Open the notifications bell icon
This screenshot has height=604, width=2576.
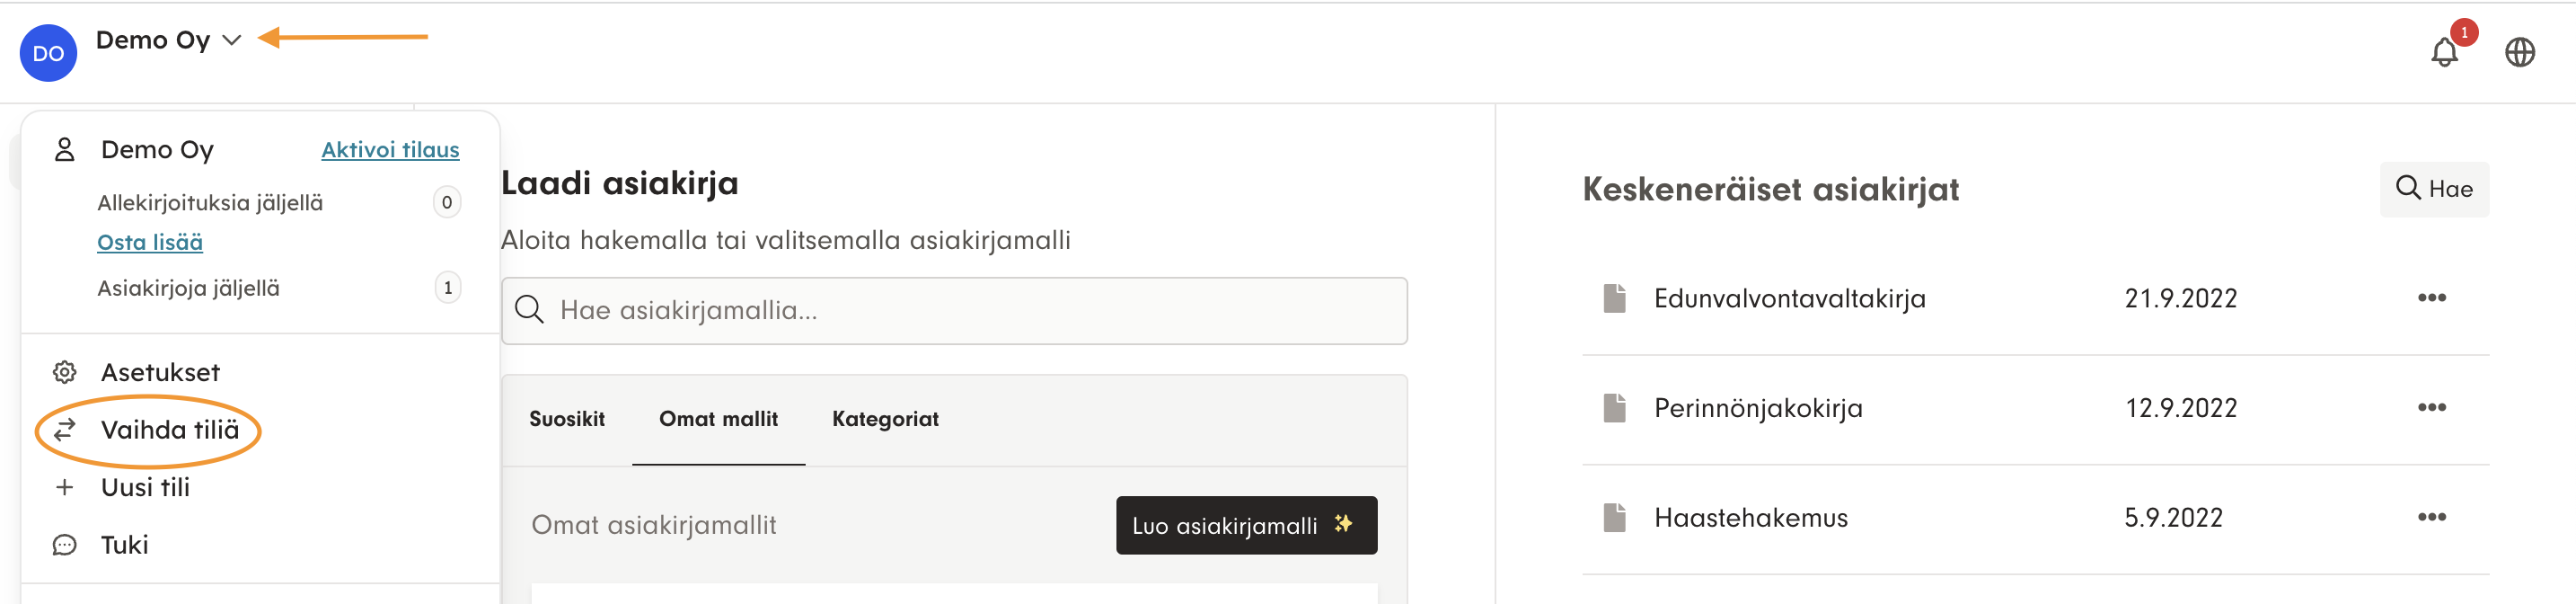pos(2443,52)
